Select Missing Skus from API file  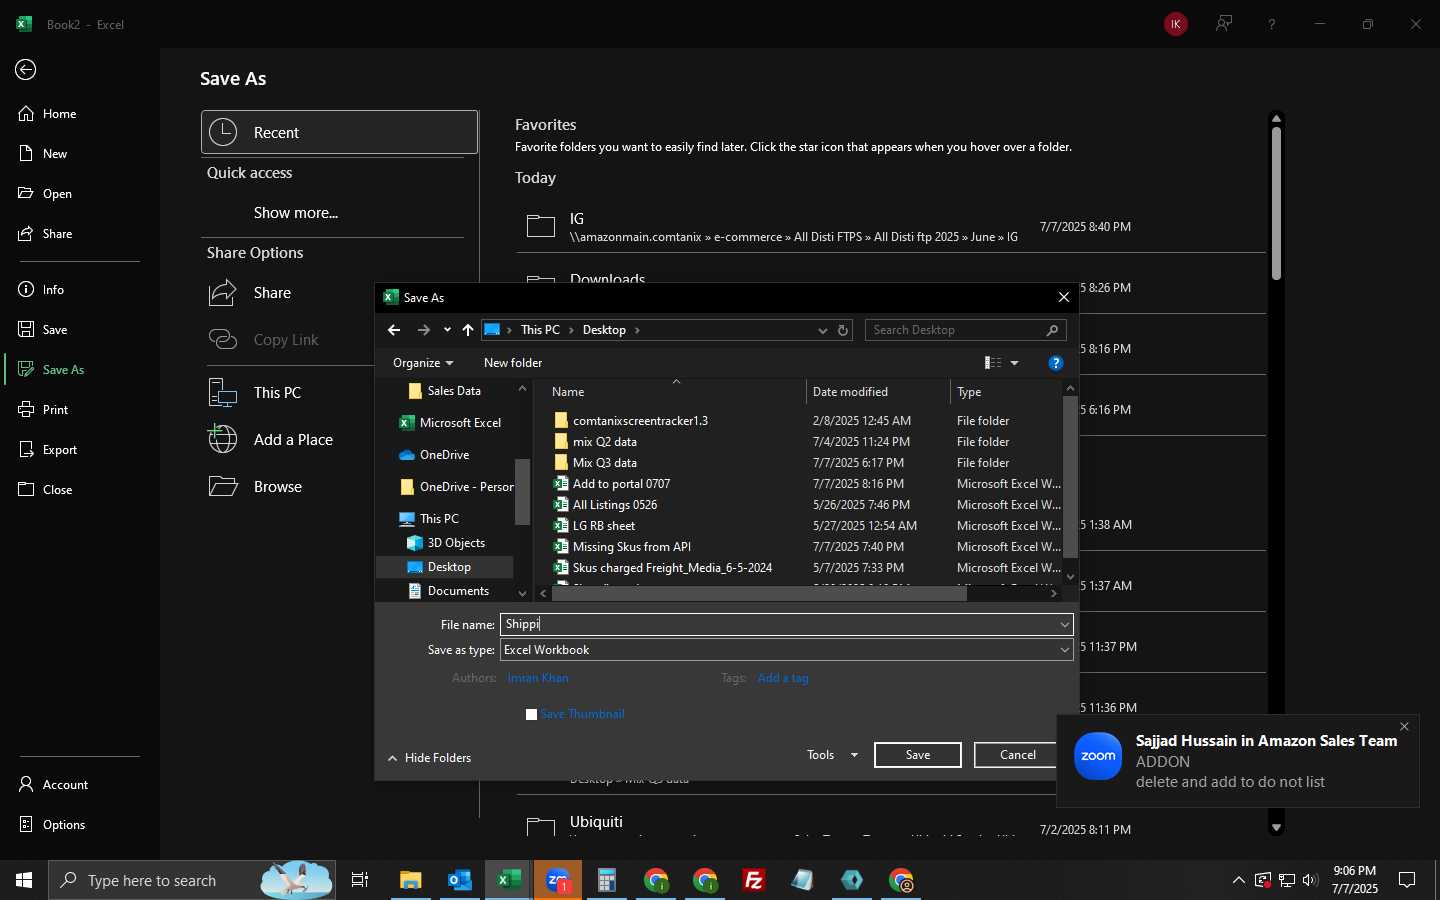point(632,547)
